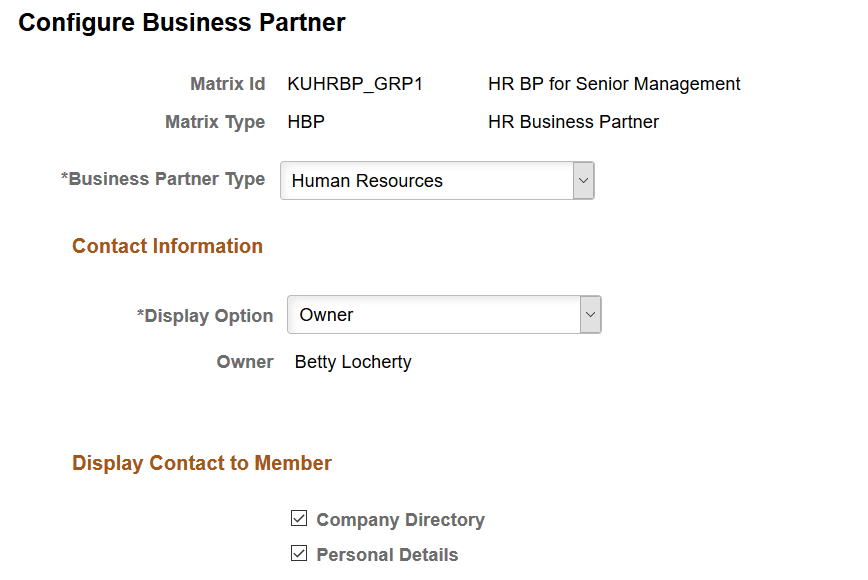
Task: Click the Matrix Type value HBP
Action: point(304,121)
